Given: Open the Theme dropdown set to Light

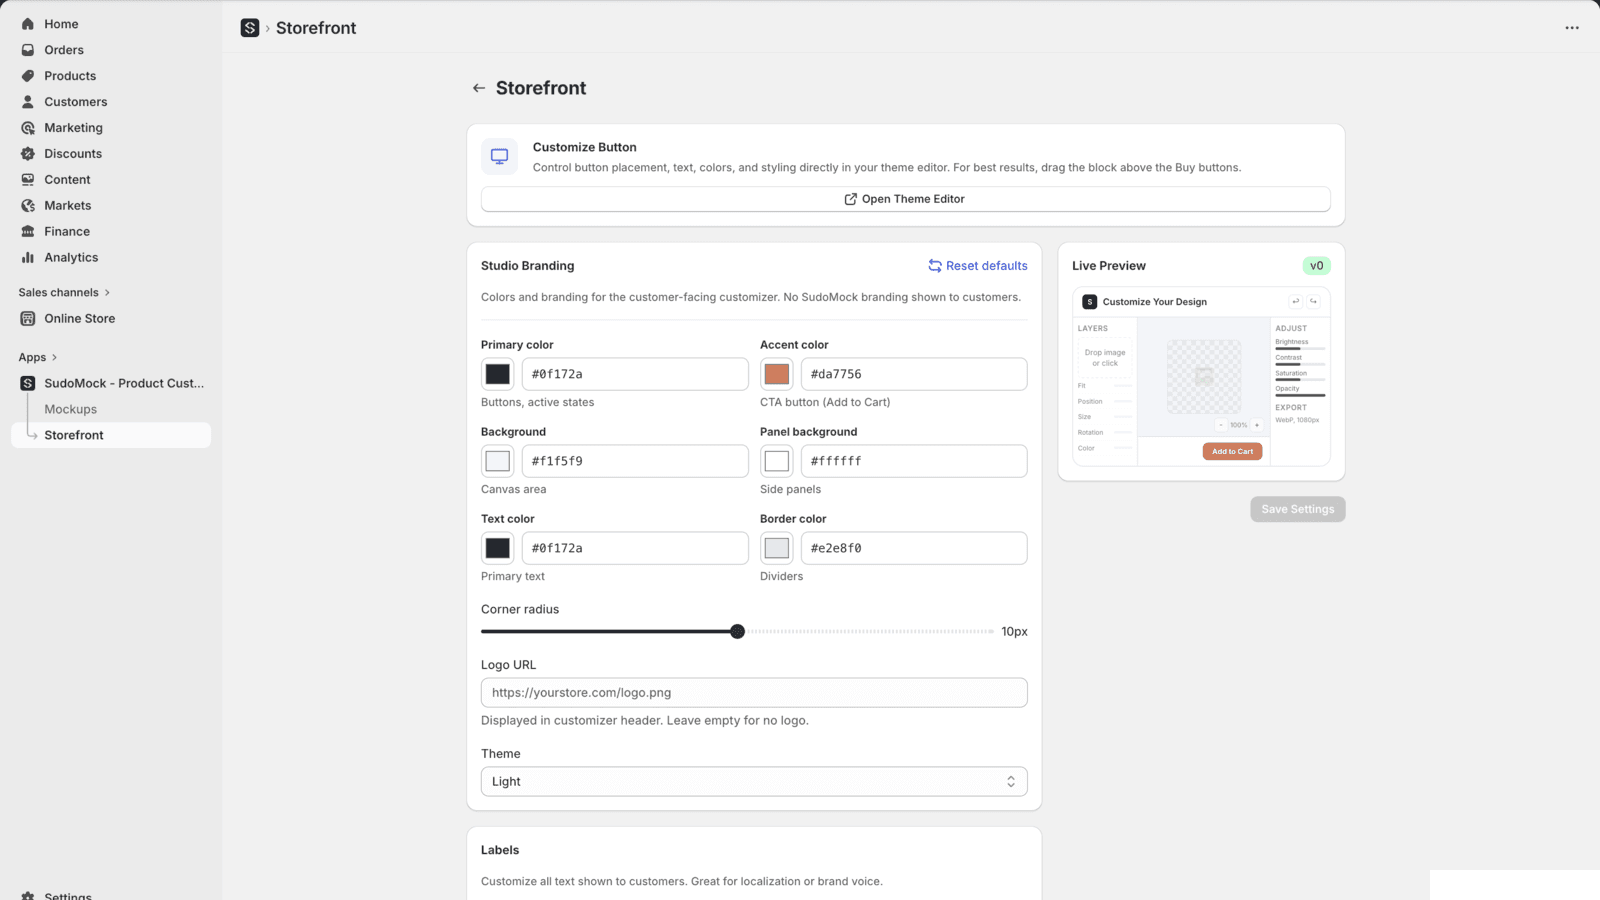Looking at the screenshot, I should 753,781.
